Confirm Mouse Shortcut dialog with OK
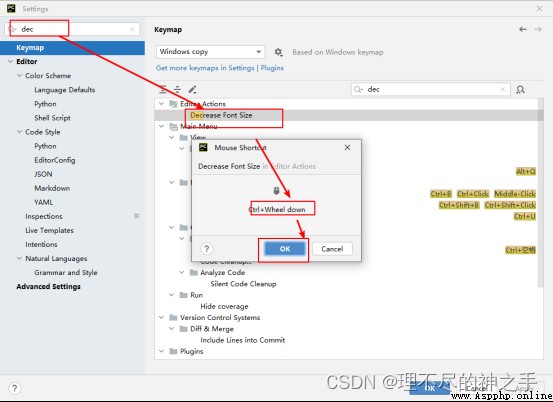Viewport: 553px width, 402px height. click(x=285, y=249)
